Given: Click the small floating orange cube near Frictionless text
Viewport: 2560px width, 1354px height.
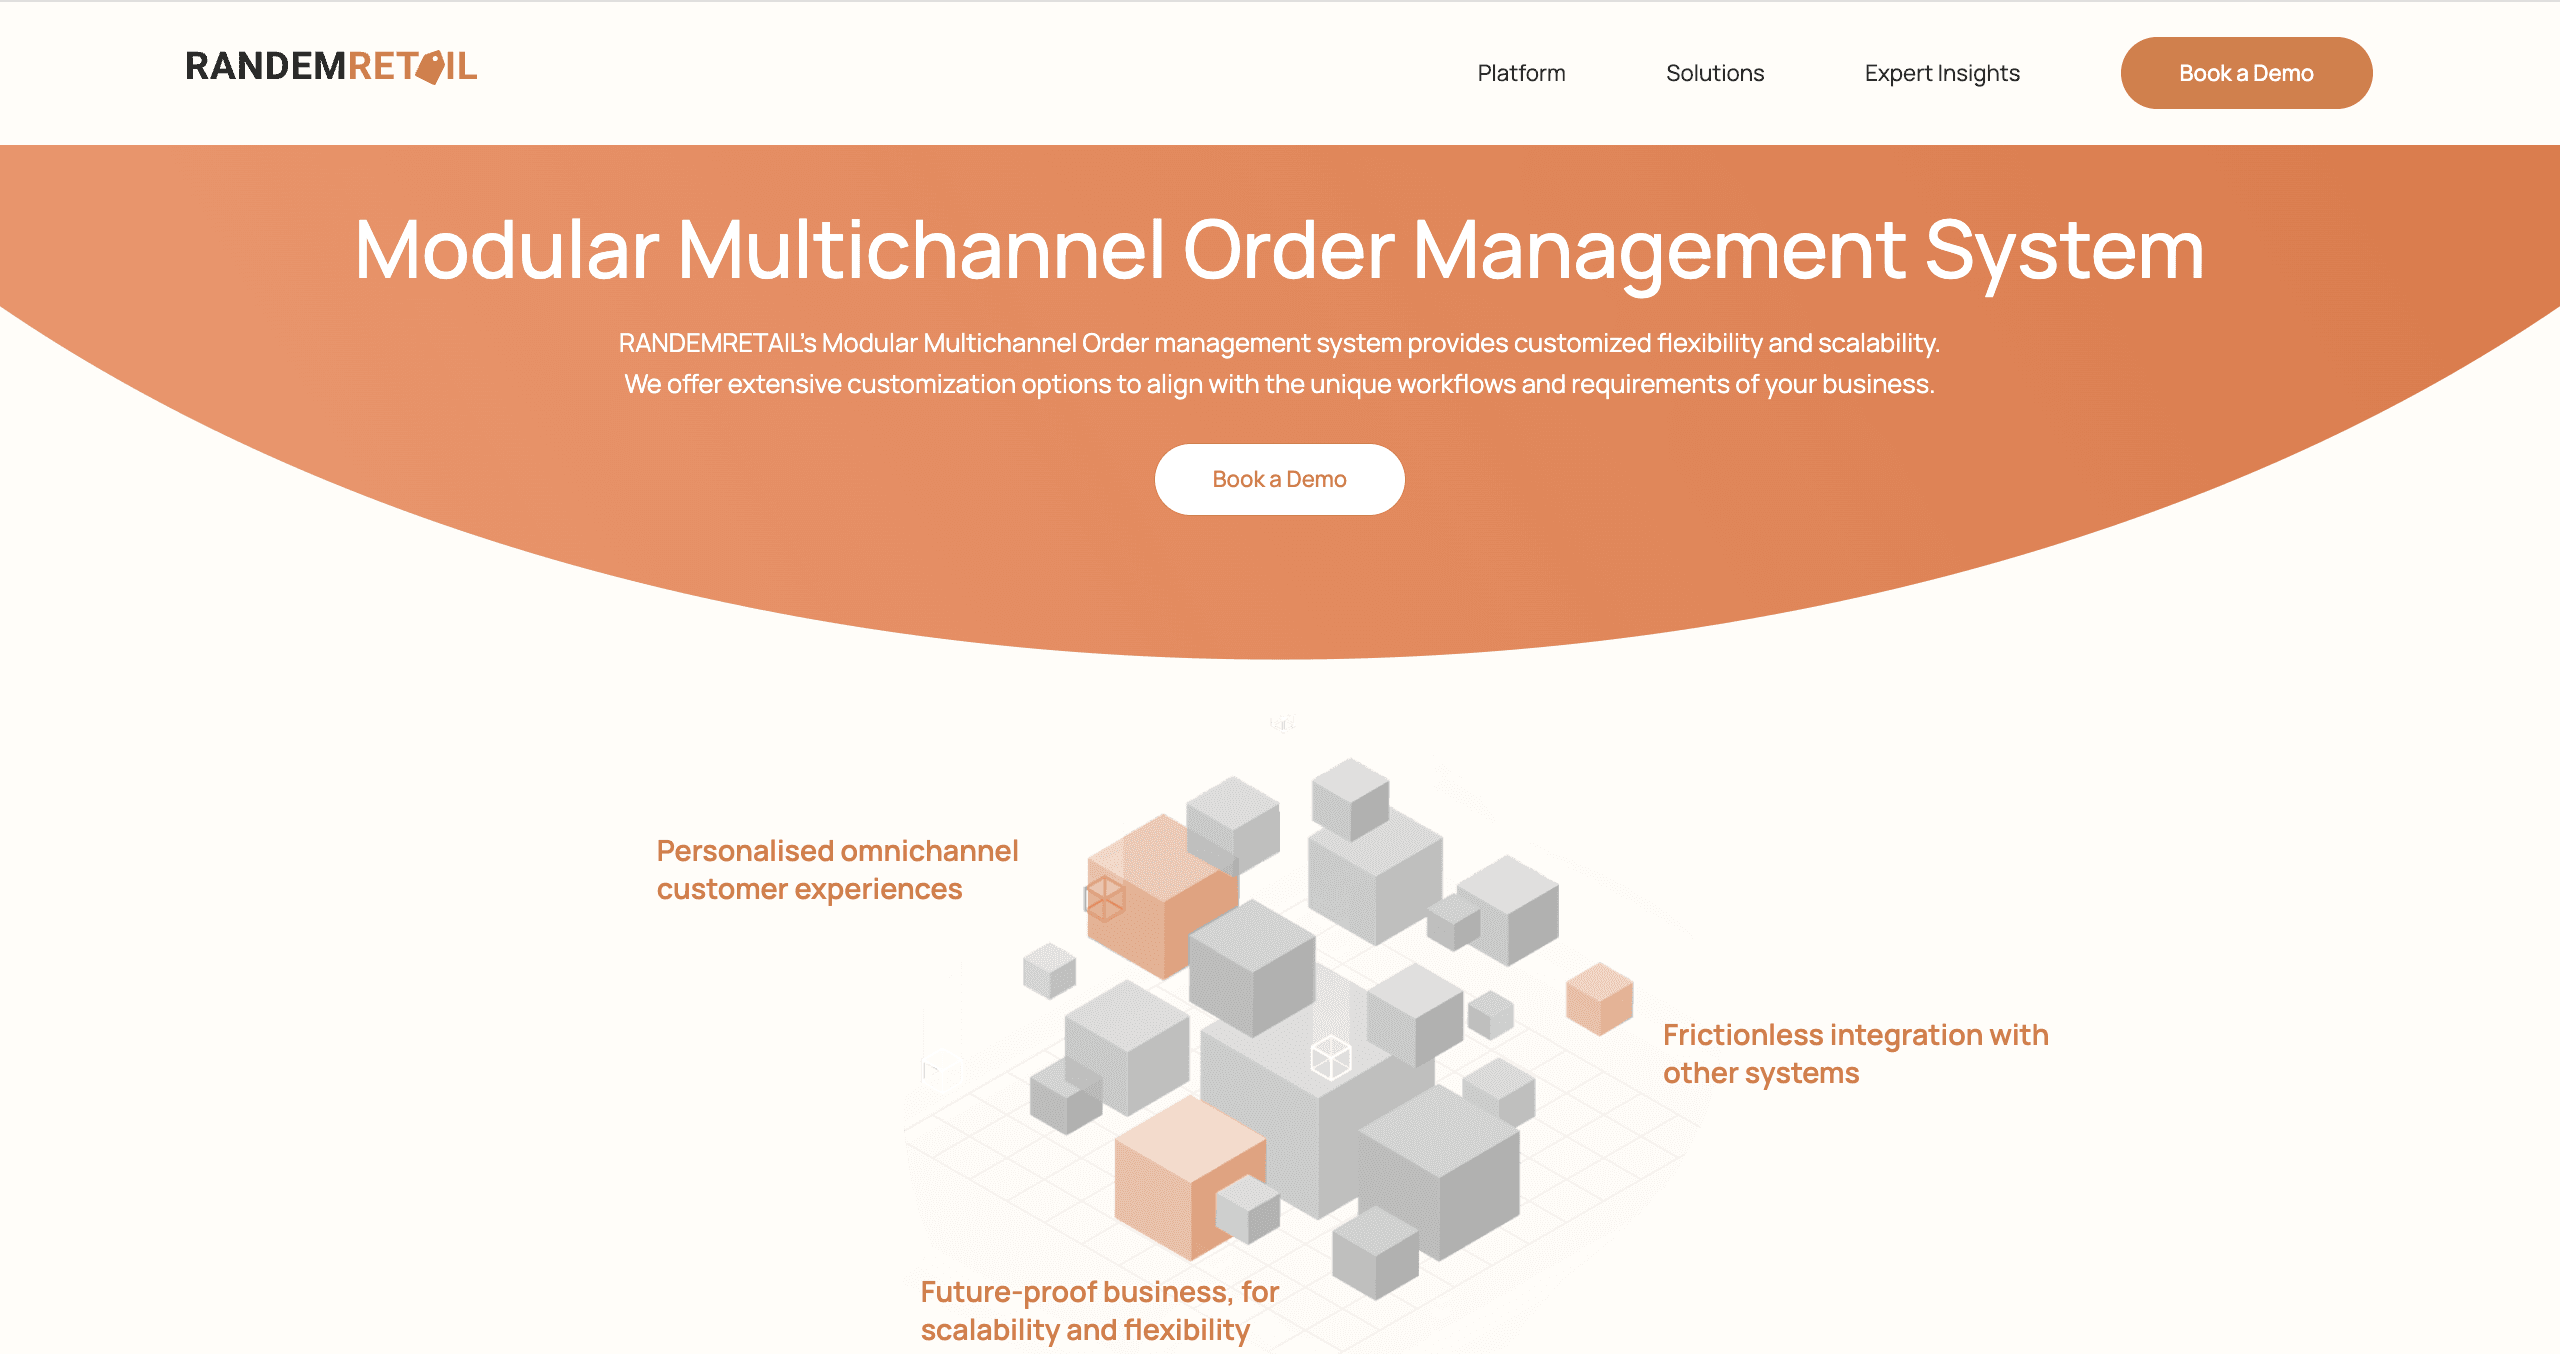Looking at the screenshot, I should [1599, 998].
